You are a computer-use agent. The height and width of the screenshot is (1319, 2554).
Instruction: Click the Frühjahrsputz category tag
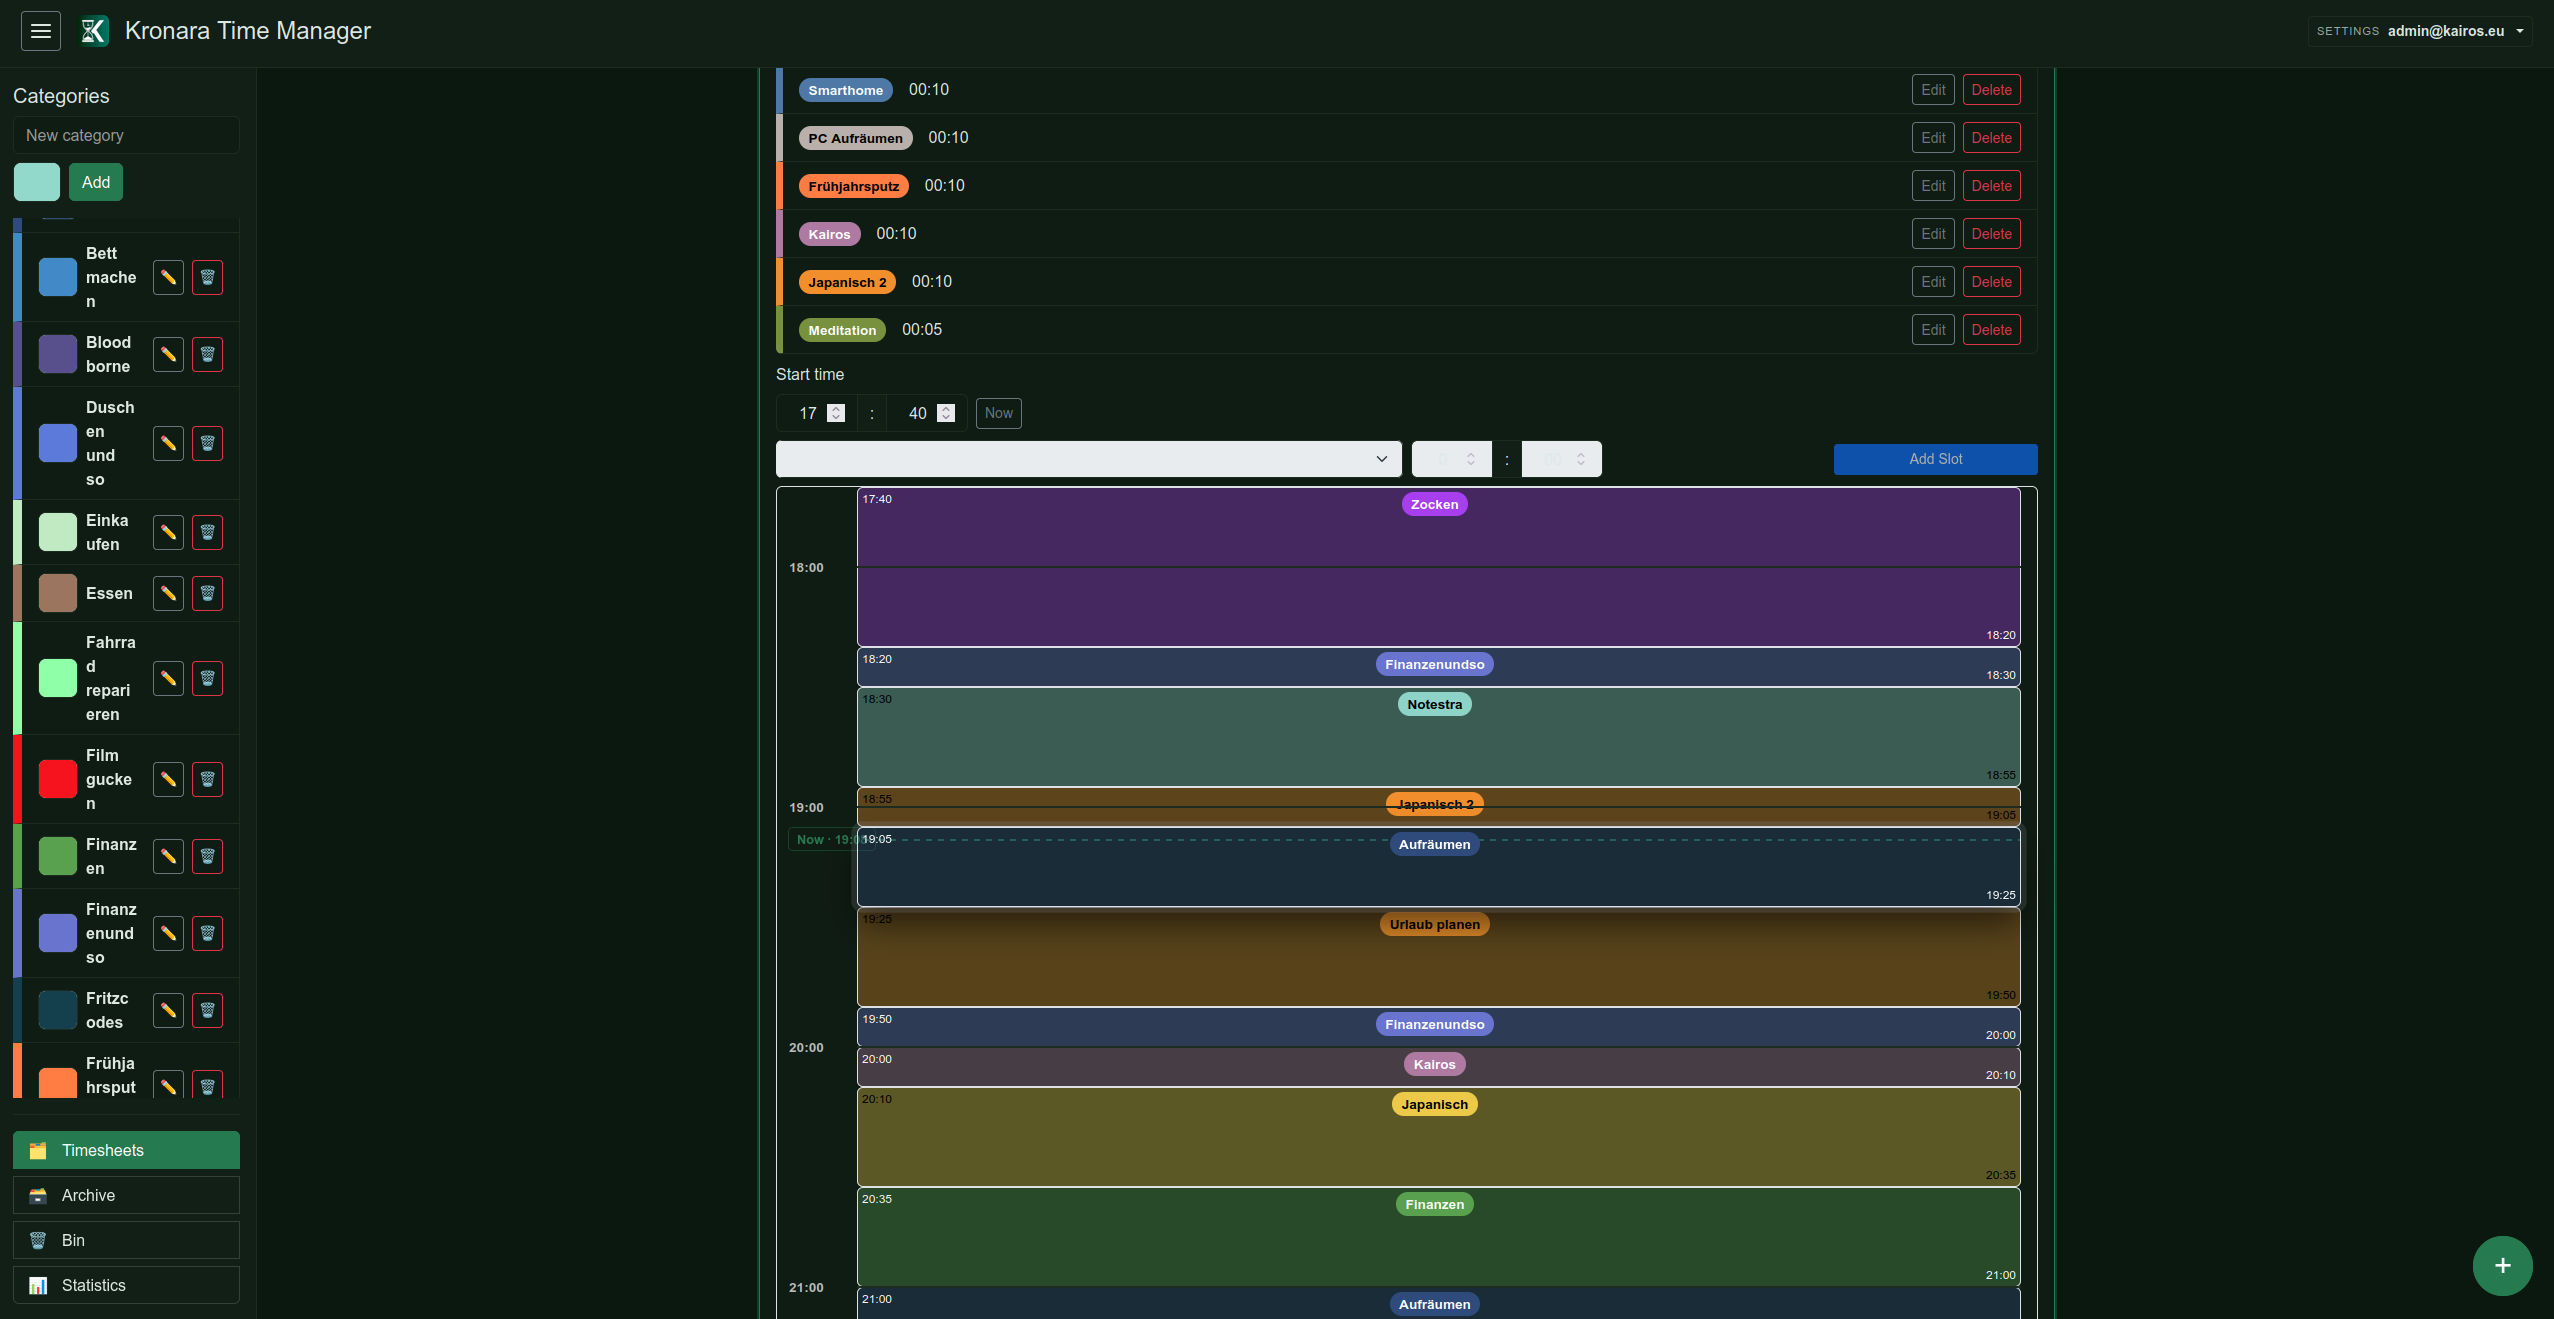click(853, 186)
